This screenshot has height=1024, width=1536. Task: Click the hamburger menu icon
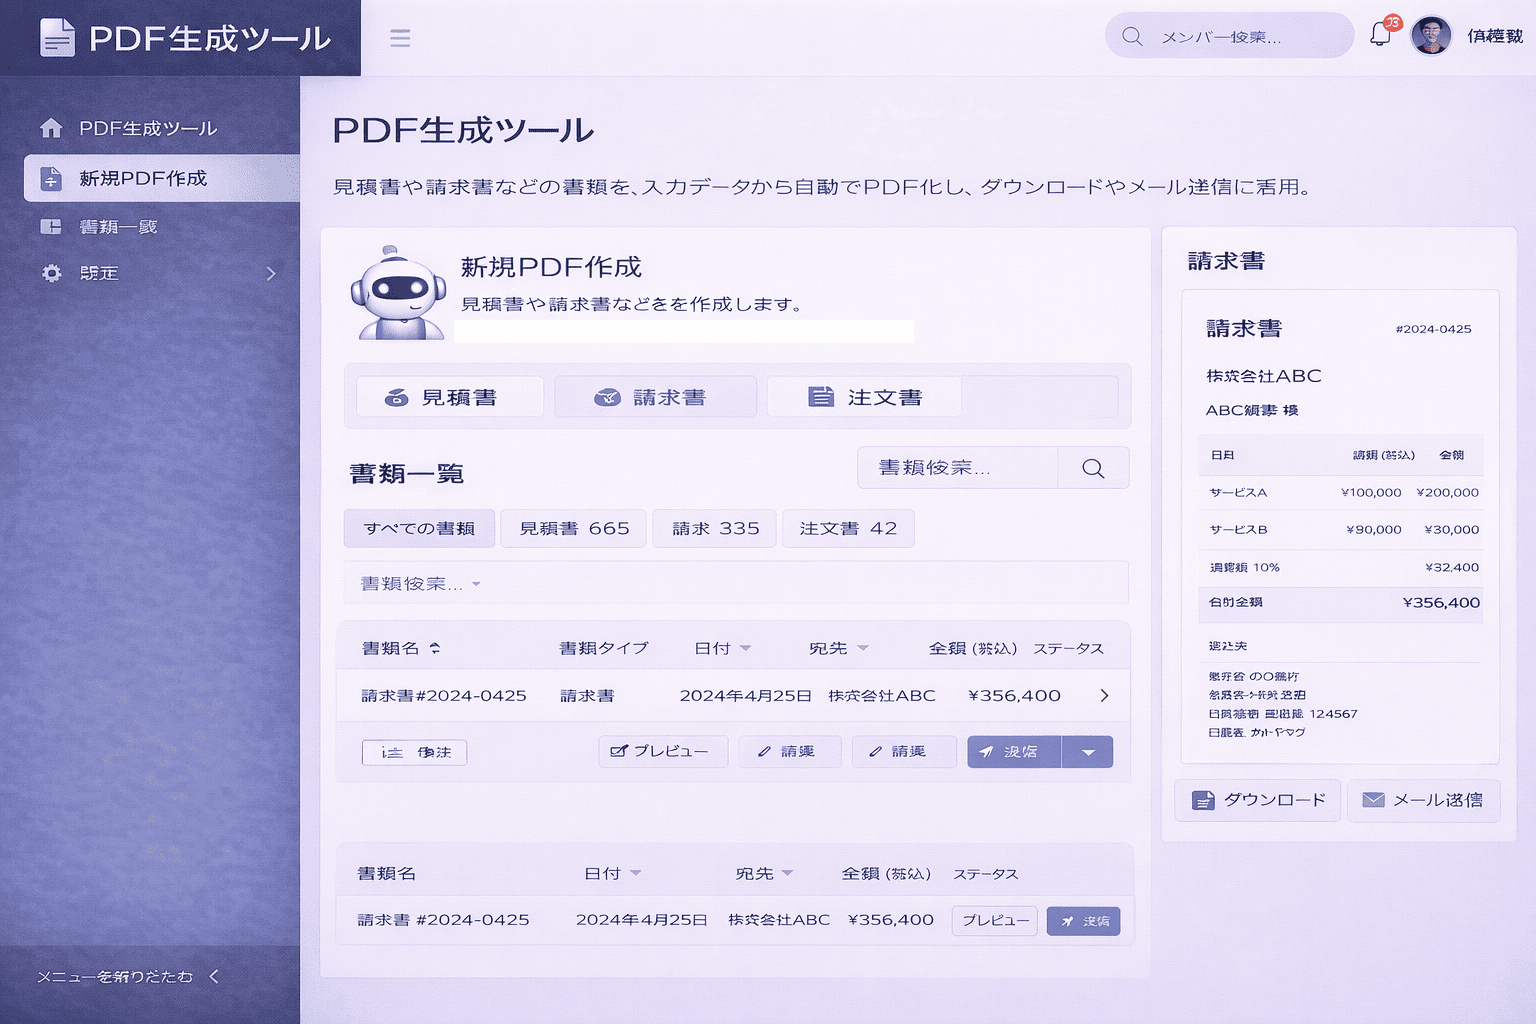click(x=400, y=38)
